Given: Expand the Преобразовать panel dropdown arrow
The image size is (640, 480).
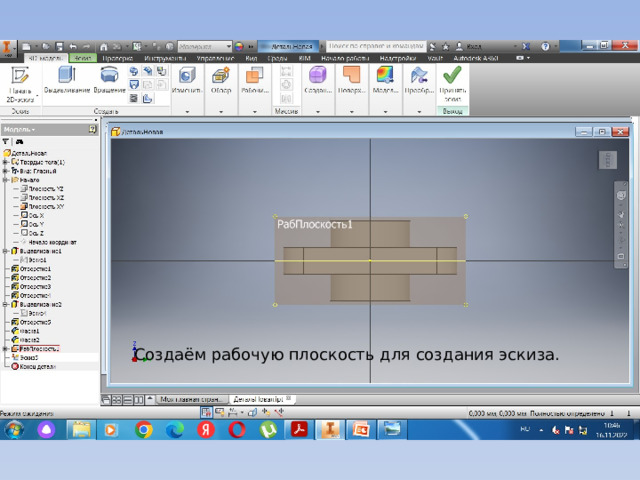Looking at the screenshot, I should (x=419, y=111).
